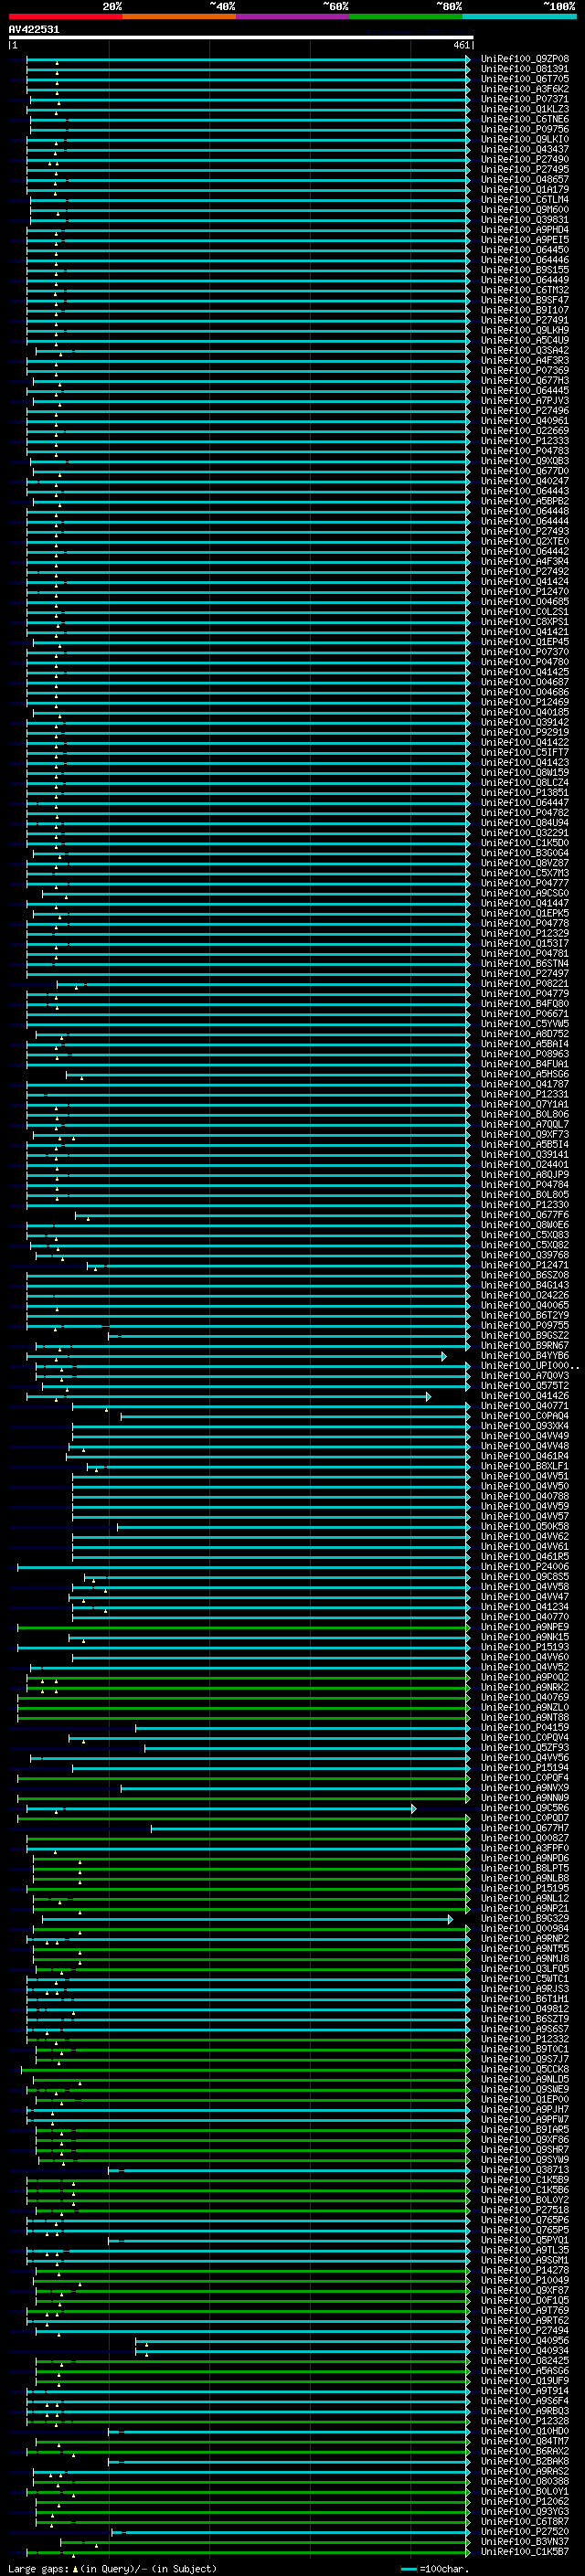Select UniRef100_P12471 label
585x2576 pixels.
pos(525,1265)
